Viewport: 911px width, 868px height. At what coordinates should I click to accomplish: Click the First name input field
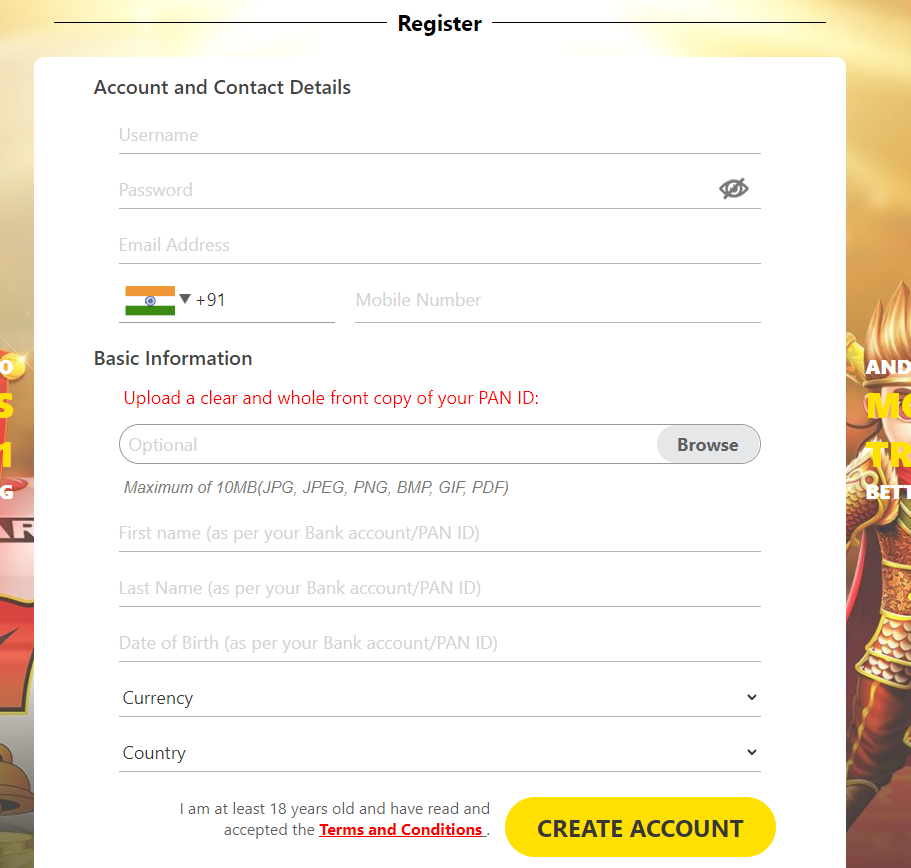tap(440, 534)
